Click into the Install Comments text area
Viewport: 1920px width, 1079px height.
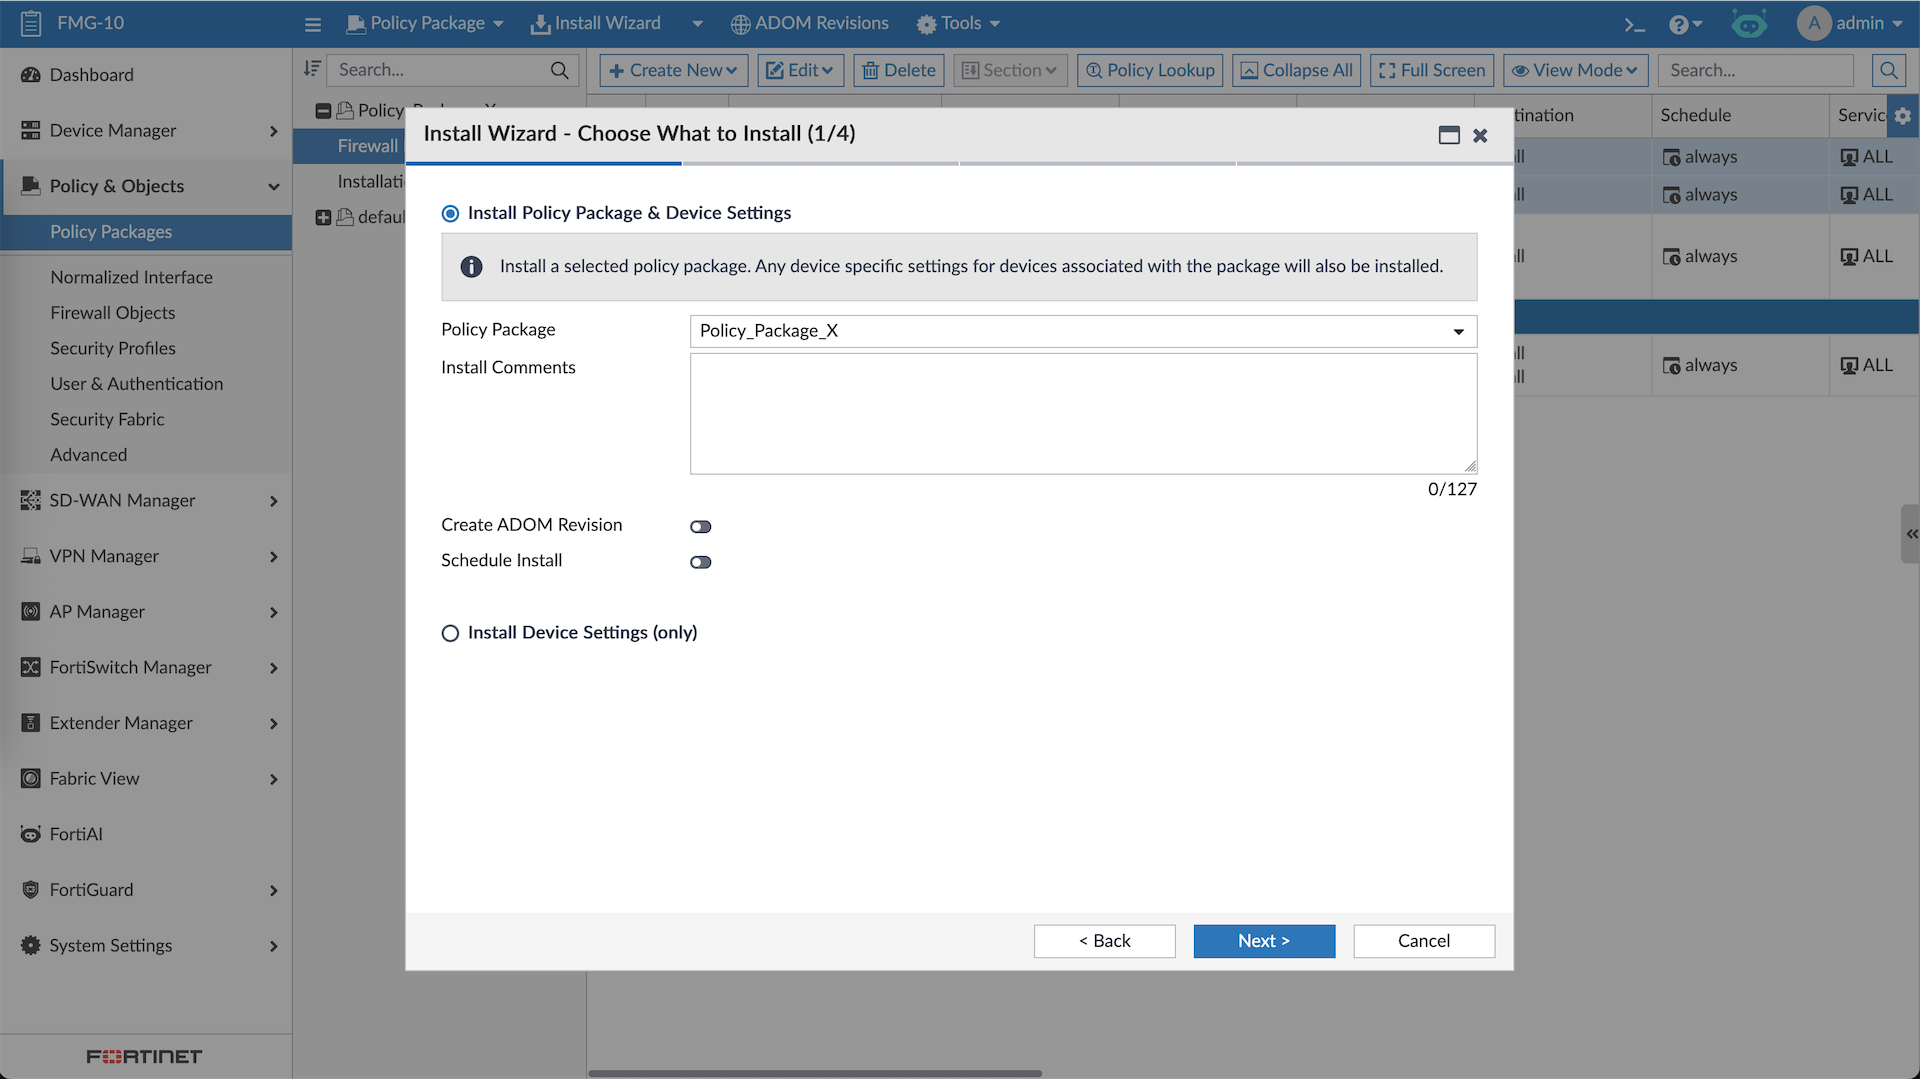point(1082,413)
